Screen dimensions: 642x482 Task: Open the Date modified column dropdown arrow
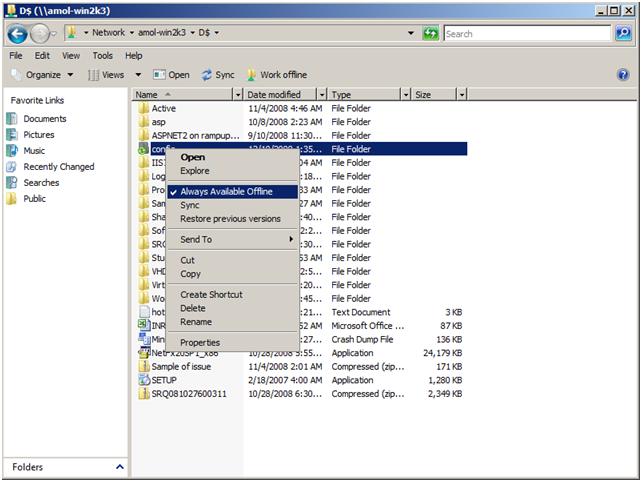322,95
